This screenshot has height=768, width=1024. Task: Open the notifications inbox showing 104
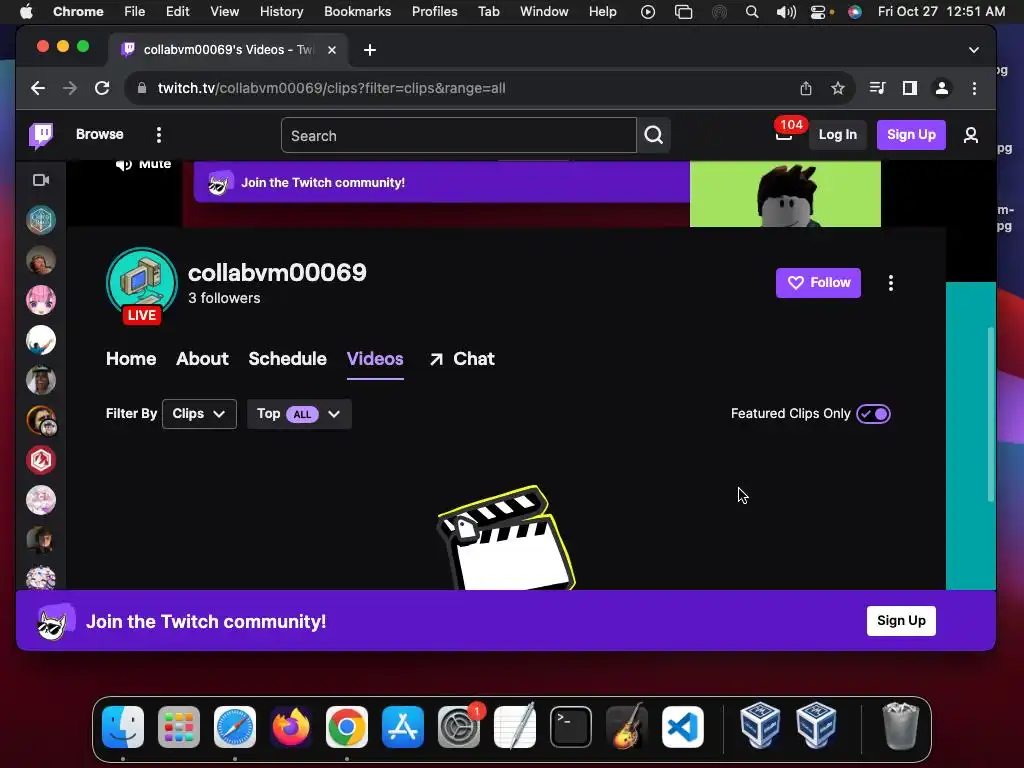click(784, 134)
